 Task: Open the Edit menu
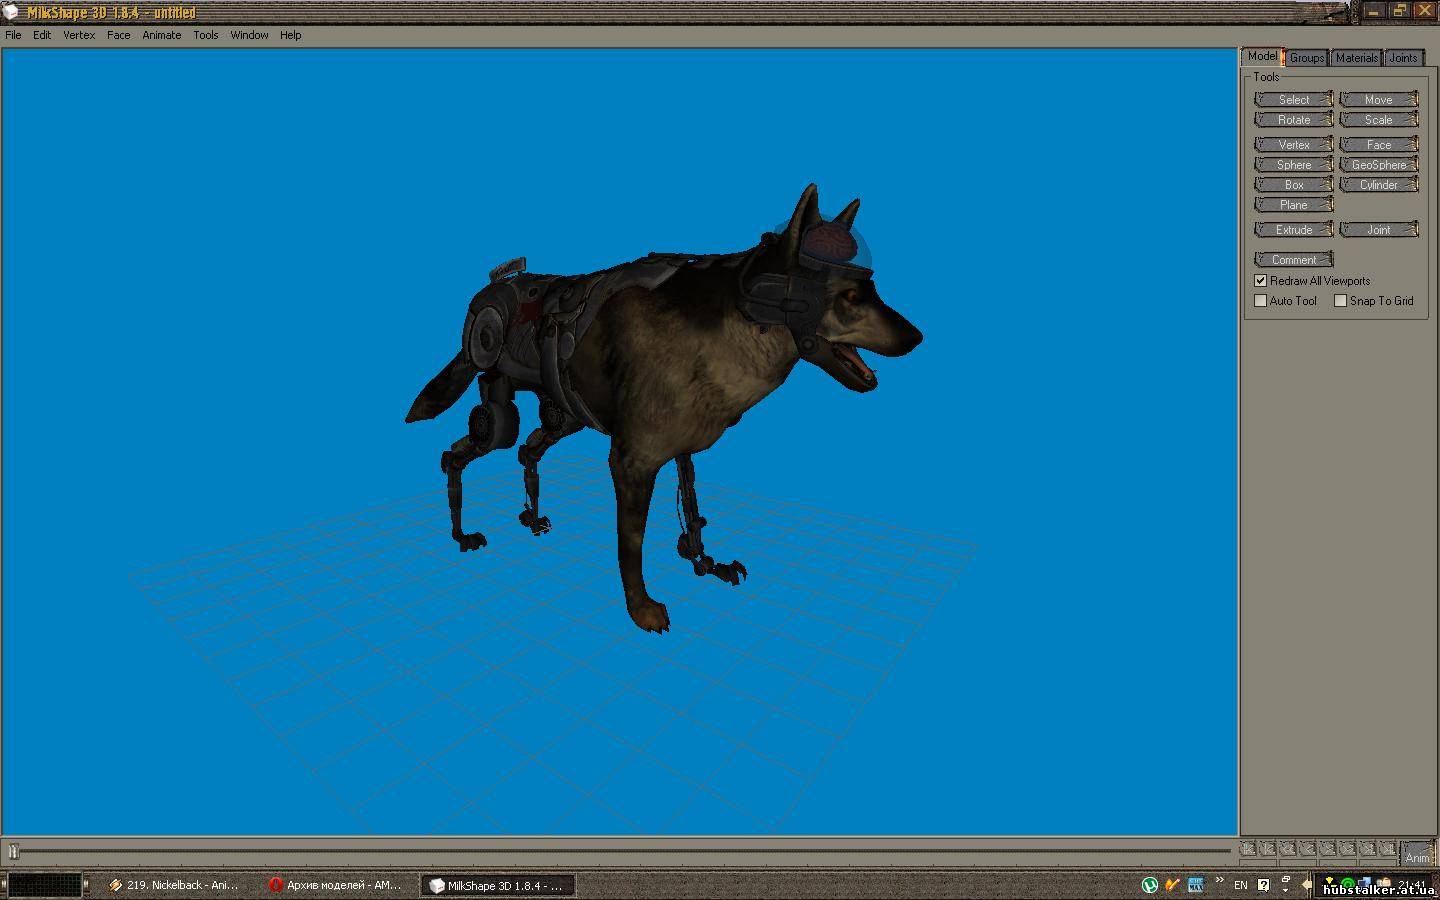[42, 35]
